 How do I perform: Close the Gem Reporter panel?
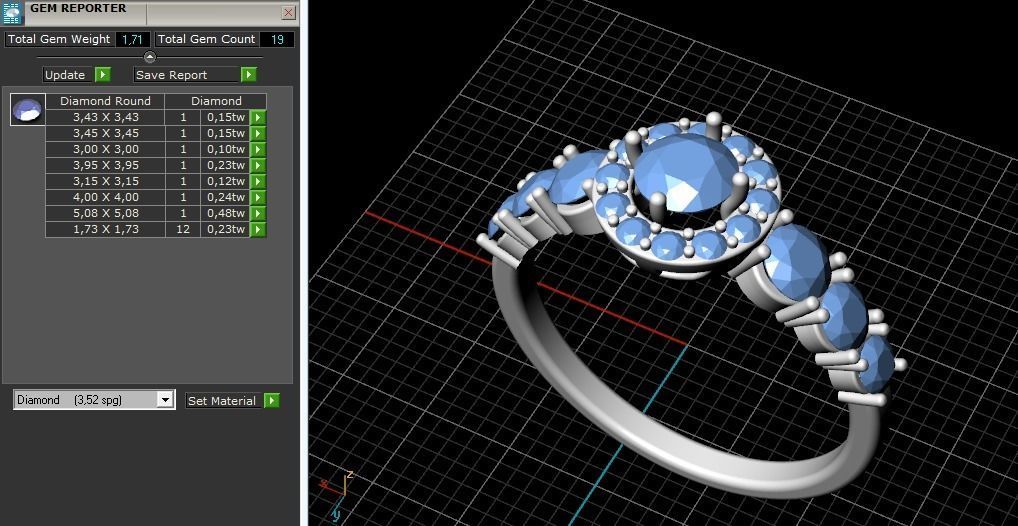pos(288,12)
